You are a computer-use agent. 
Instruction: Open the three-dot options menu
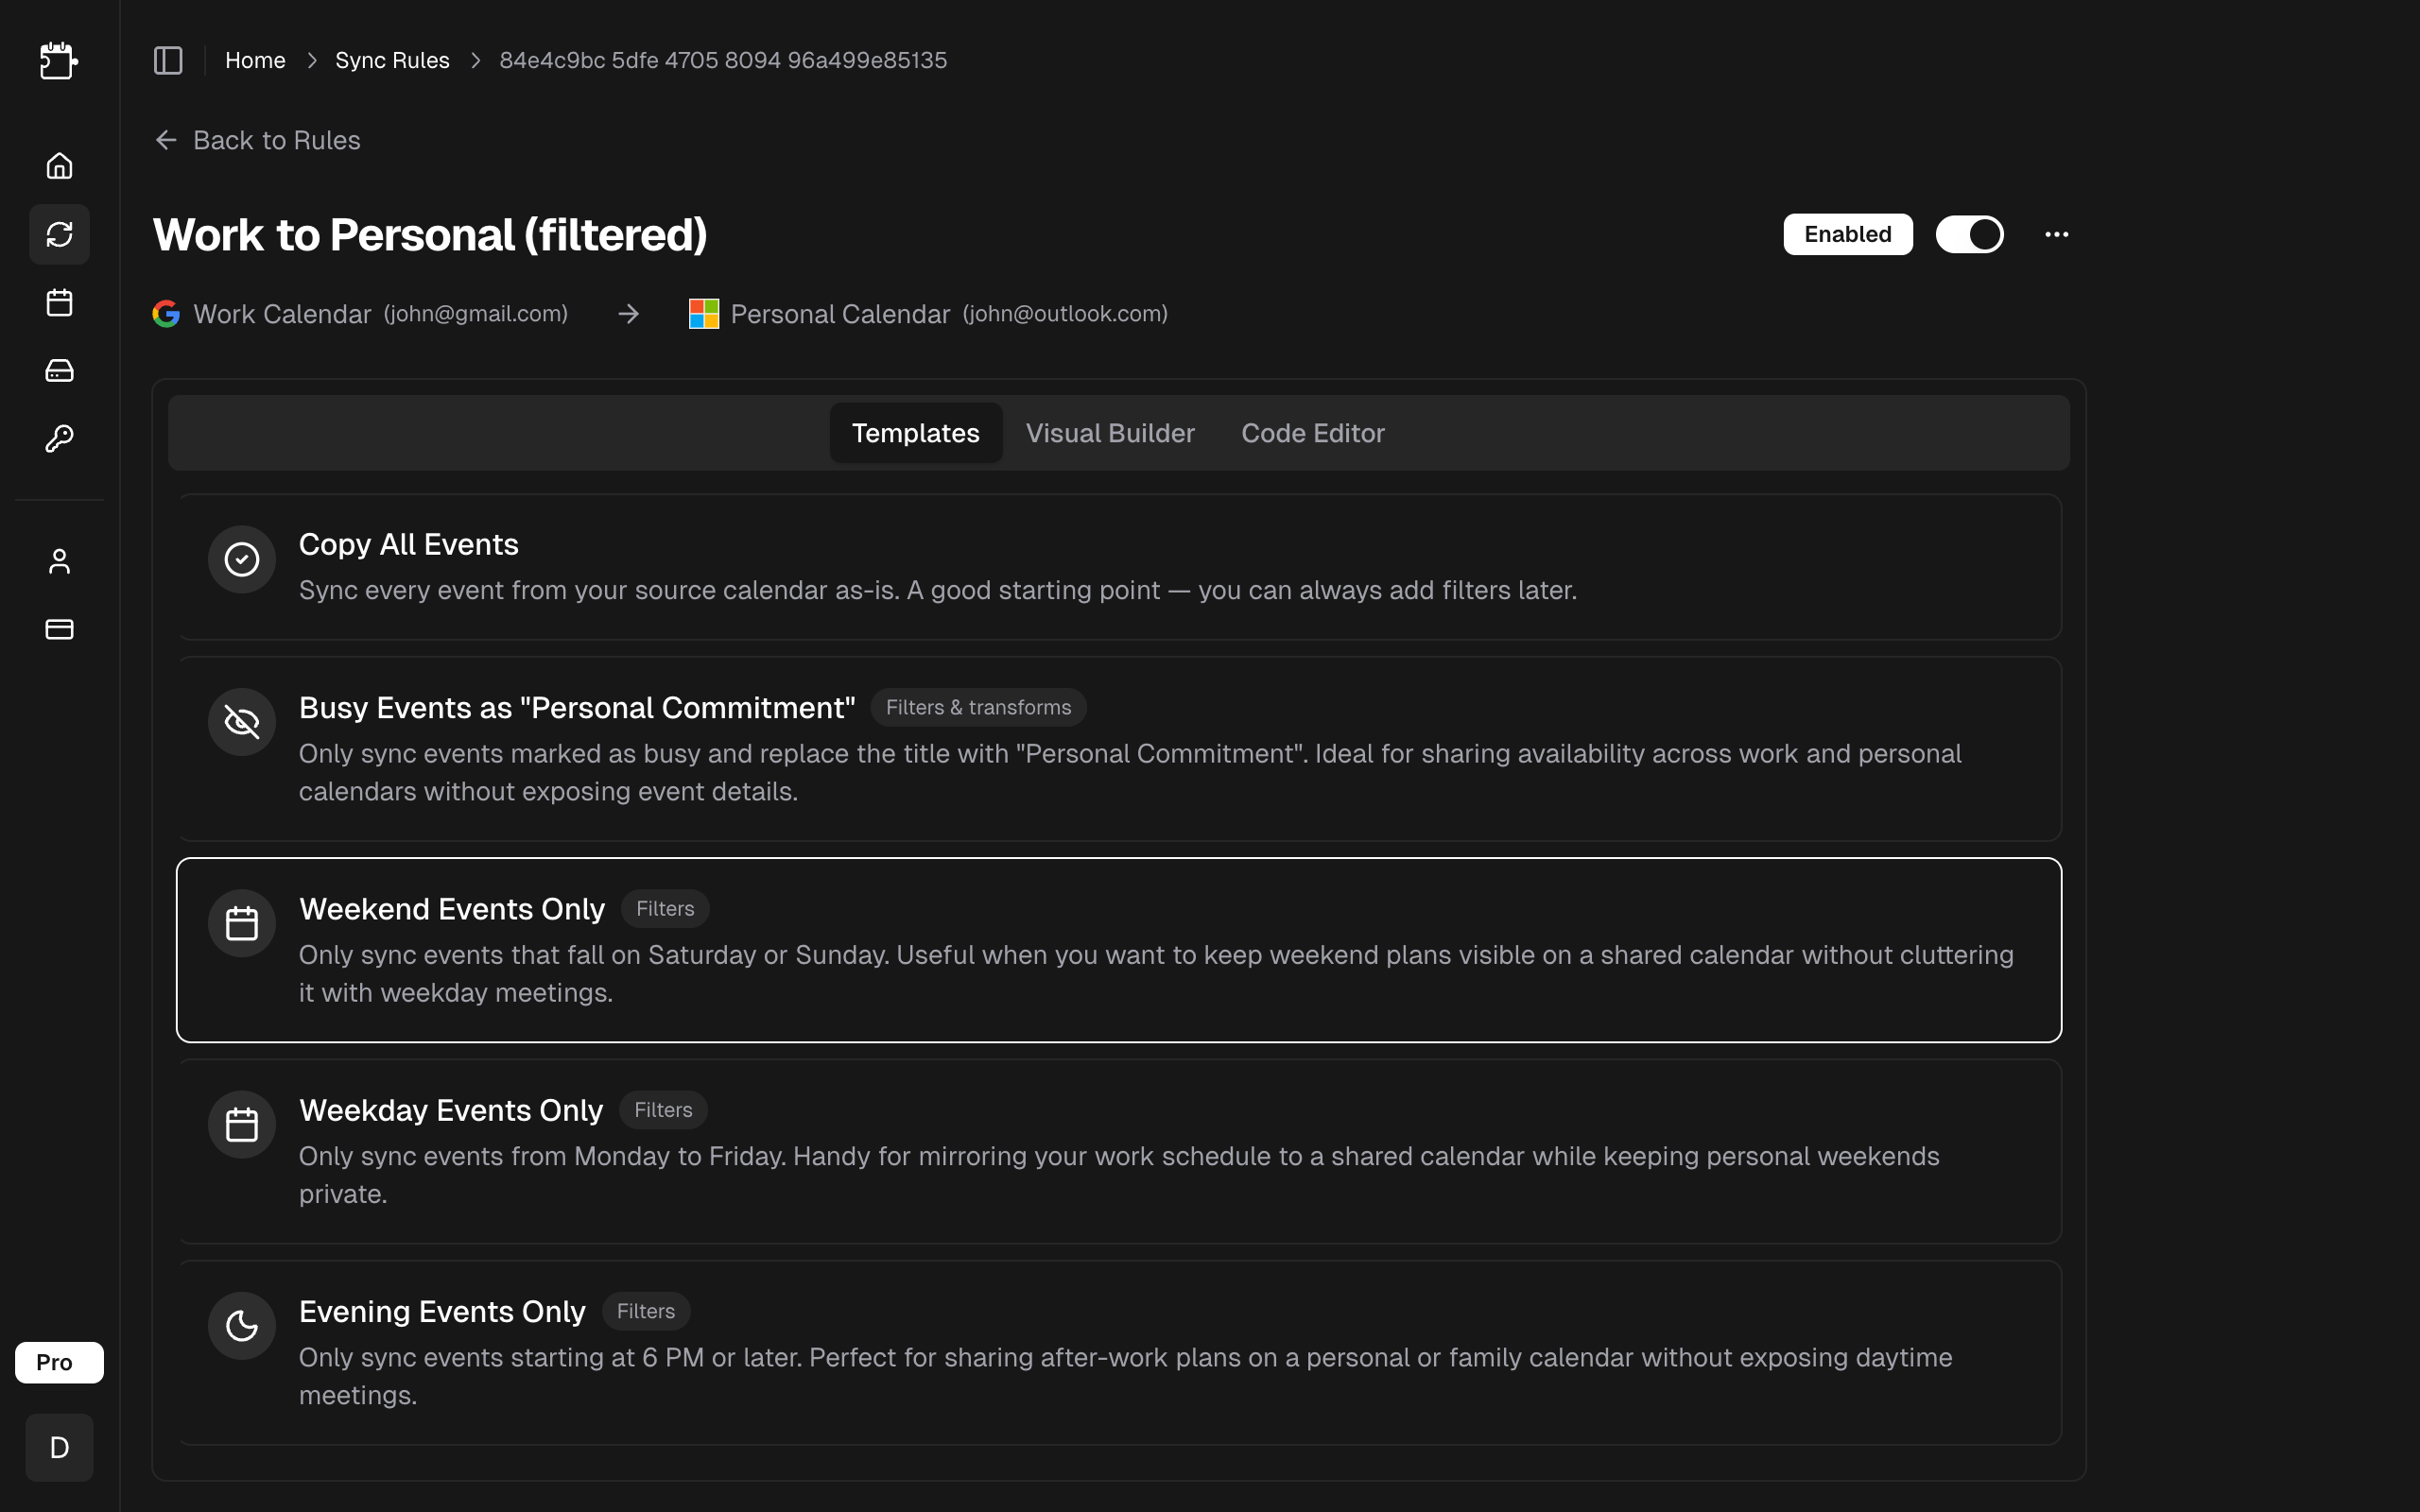click(2057, 234)
